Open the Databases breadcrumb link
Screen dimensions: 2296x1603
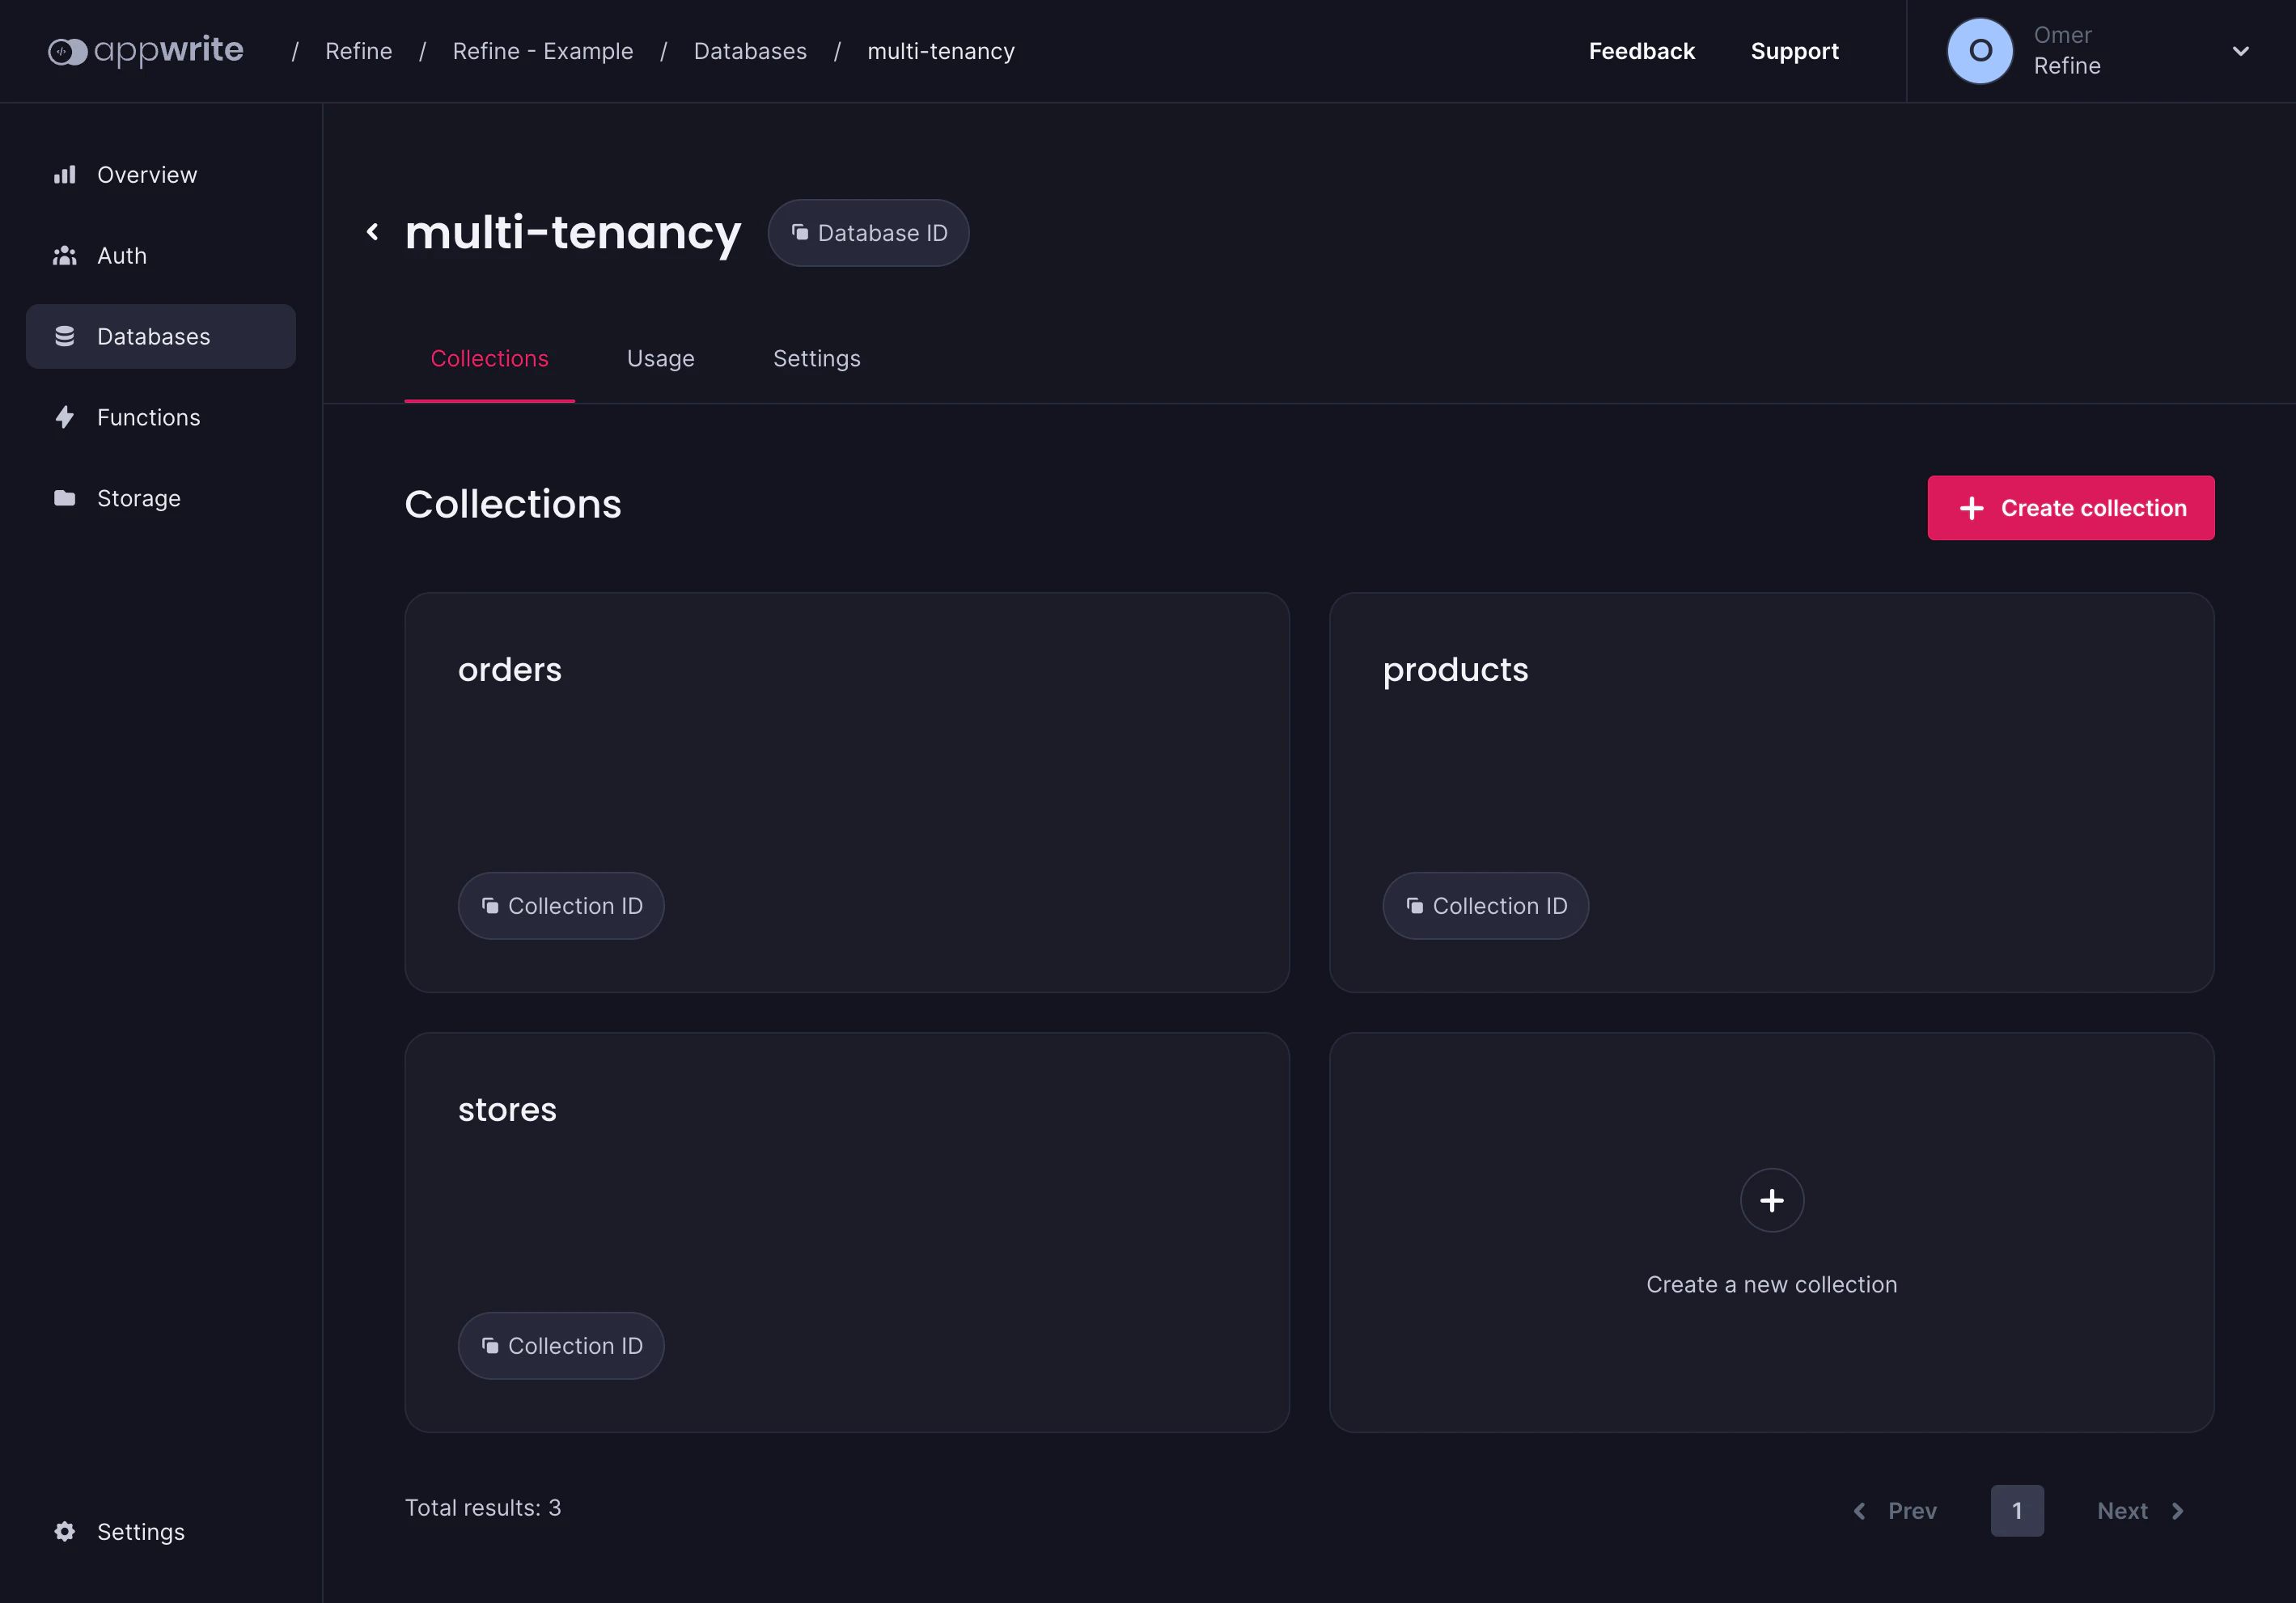(750, 50)
